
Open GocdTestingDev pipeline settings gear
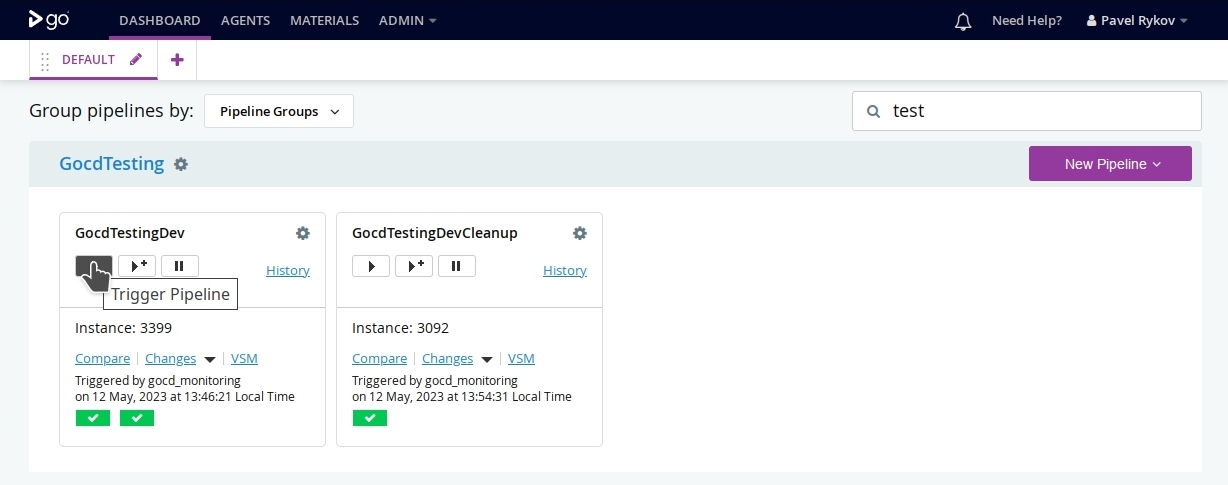303,233
